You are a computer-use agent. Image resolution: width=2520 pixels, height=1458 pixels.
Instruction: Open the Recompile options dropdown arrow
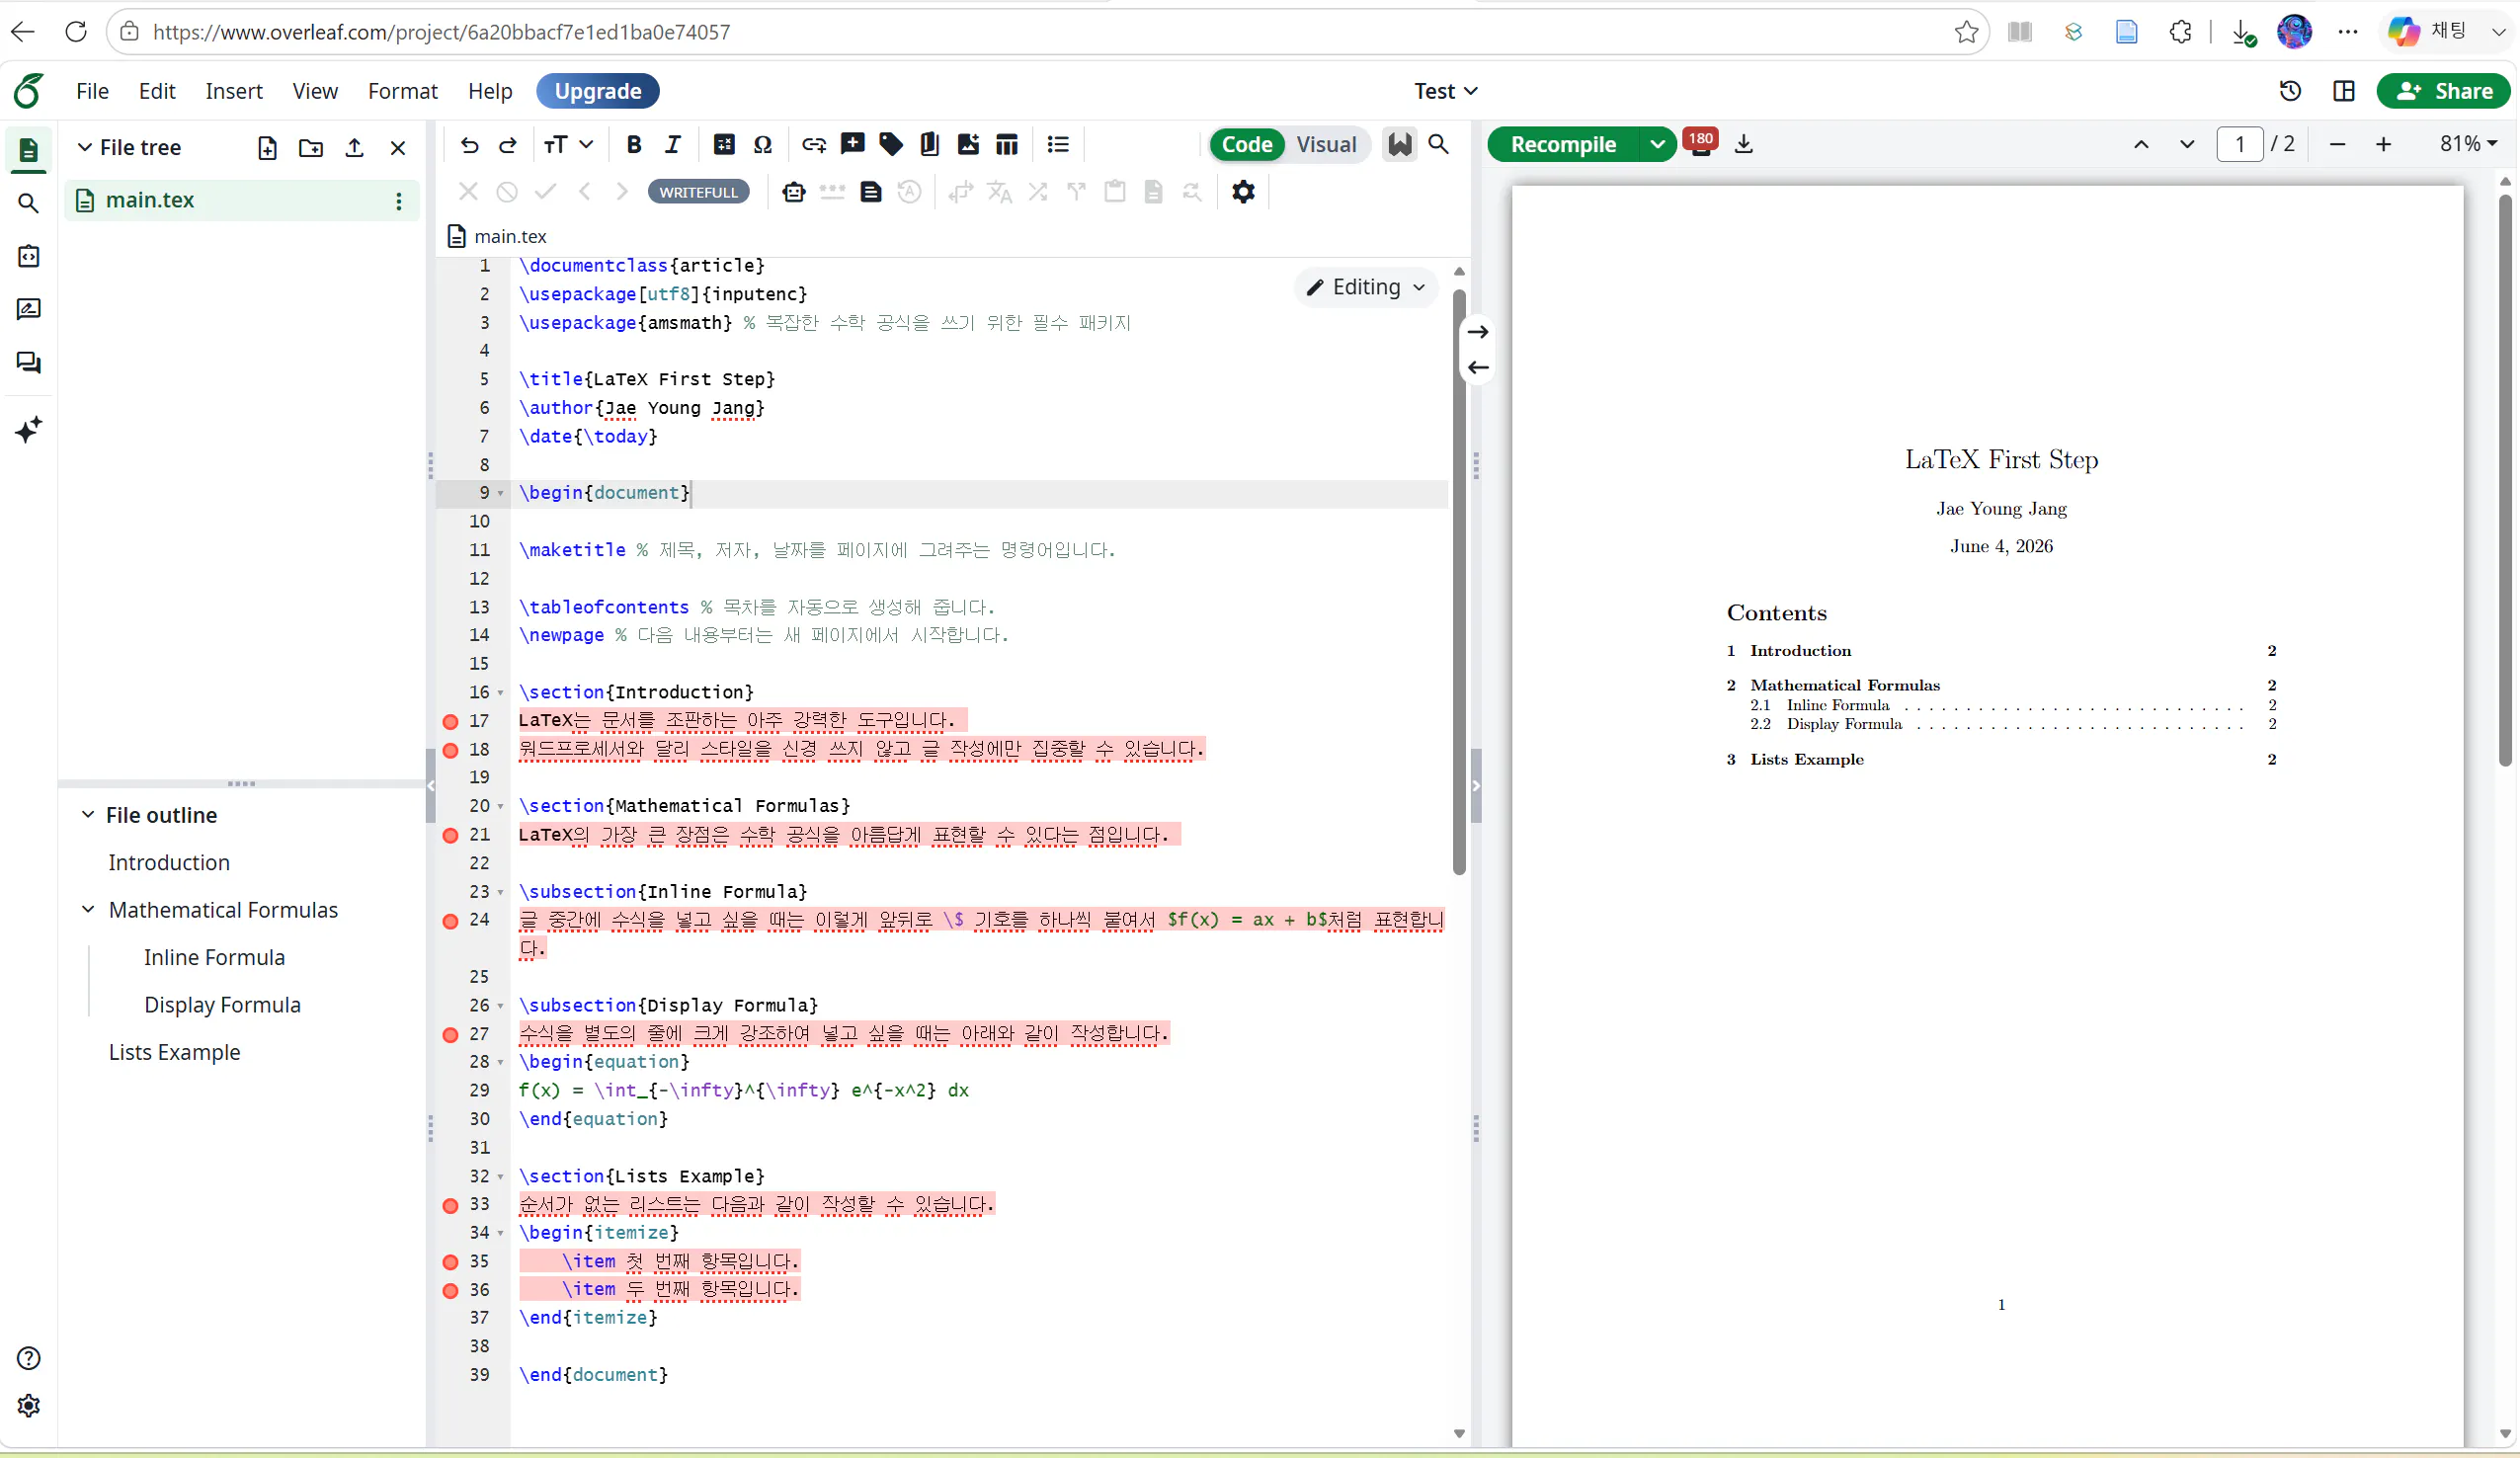click(x=1657, y=145)
